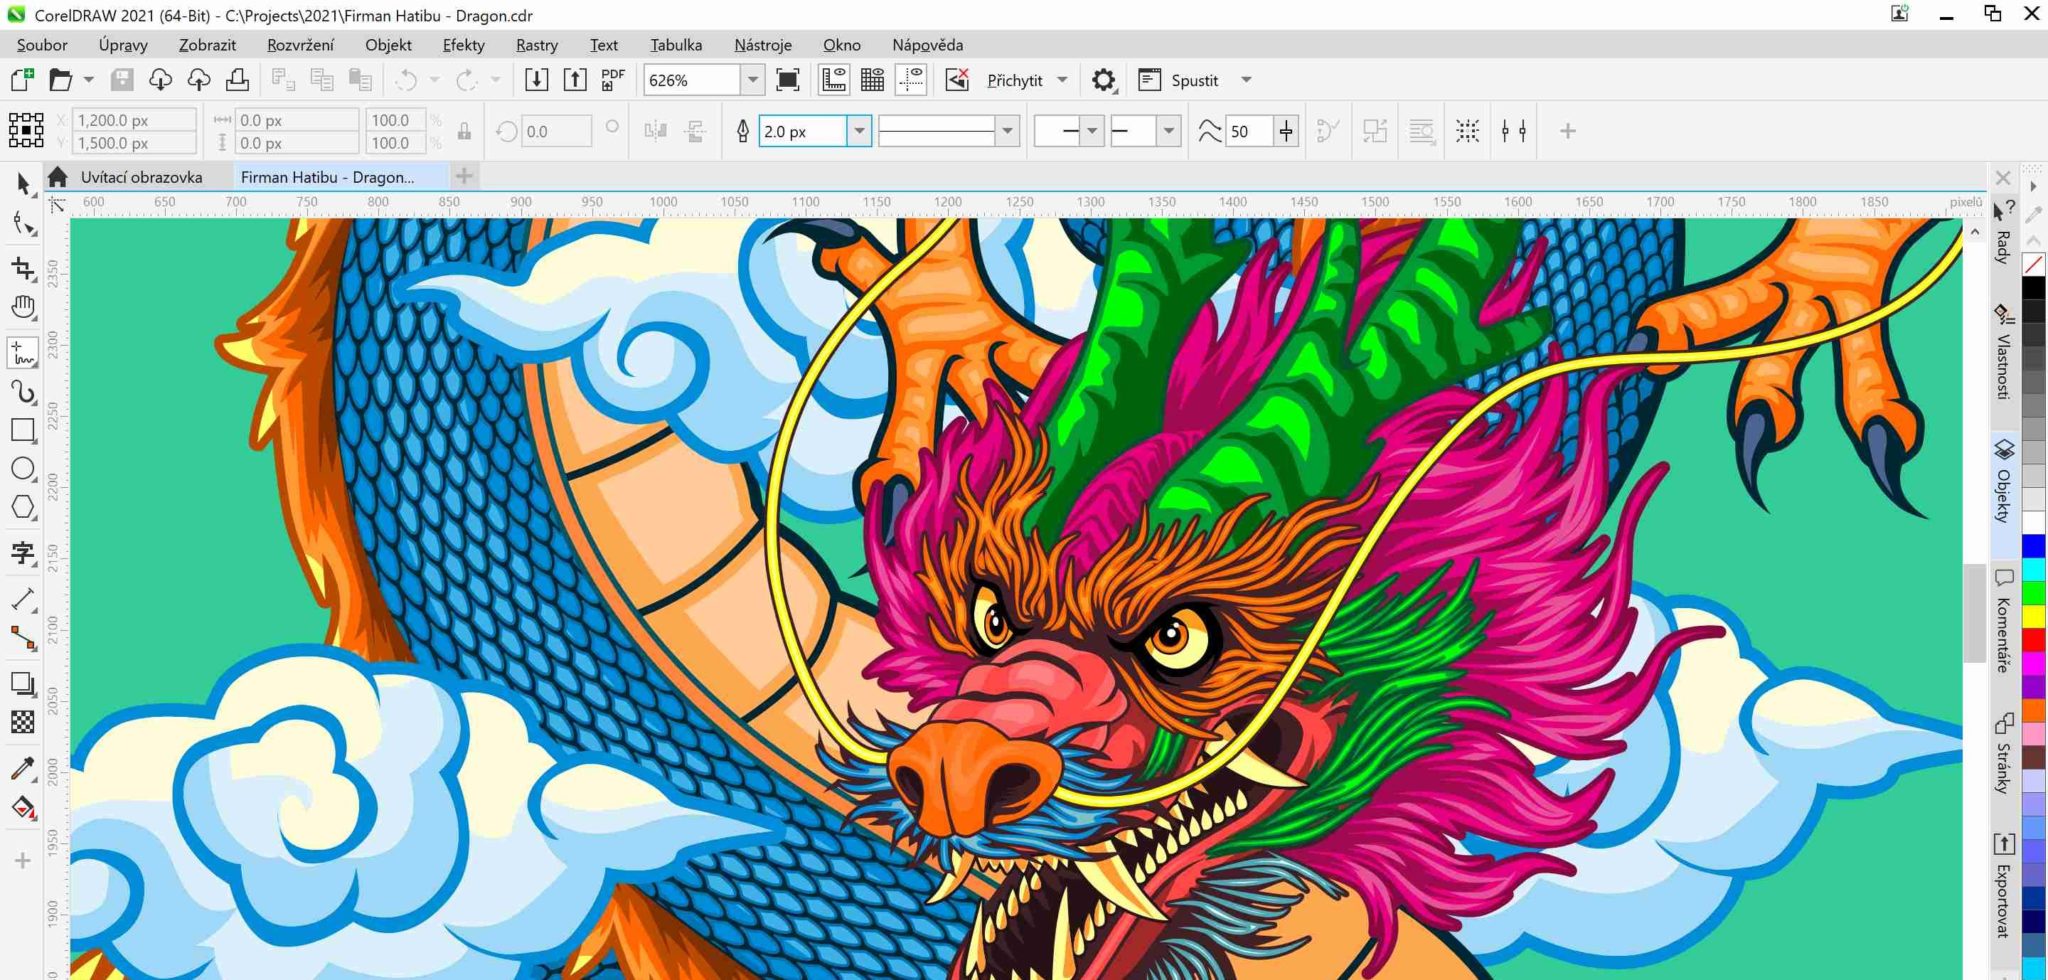Click the Spustit button
The height and width of the screenshot is (980, 2048).
(x=1194, y=80)
